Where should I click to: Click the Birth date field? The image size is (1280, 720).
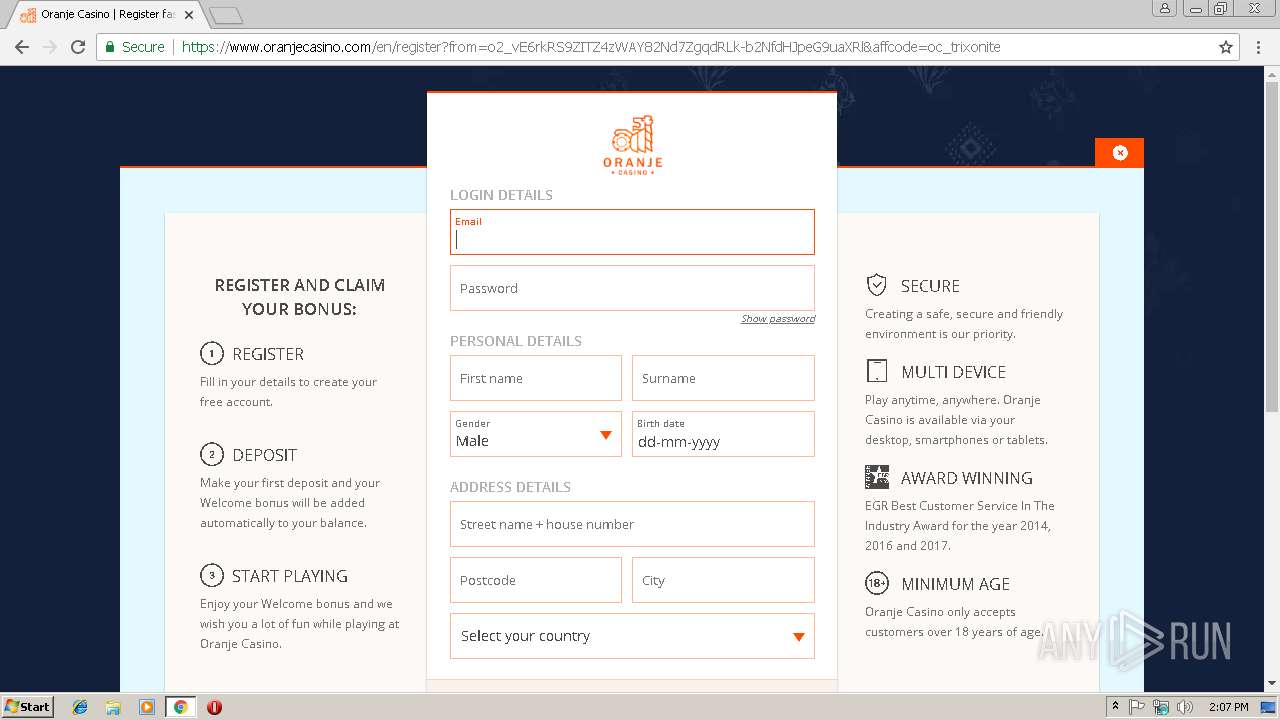[723, 434]
